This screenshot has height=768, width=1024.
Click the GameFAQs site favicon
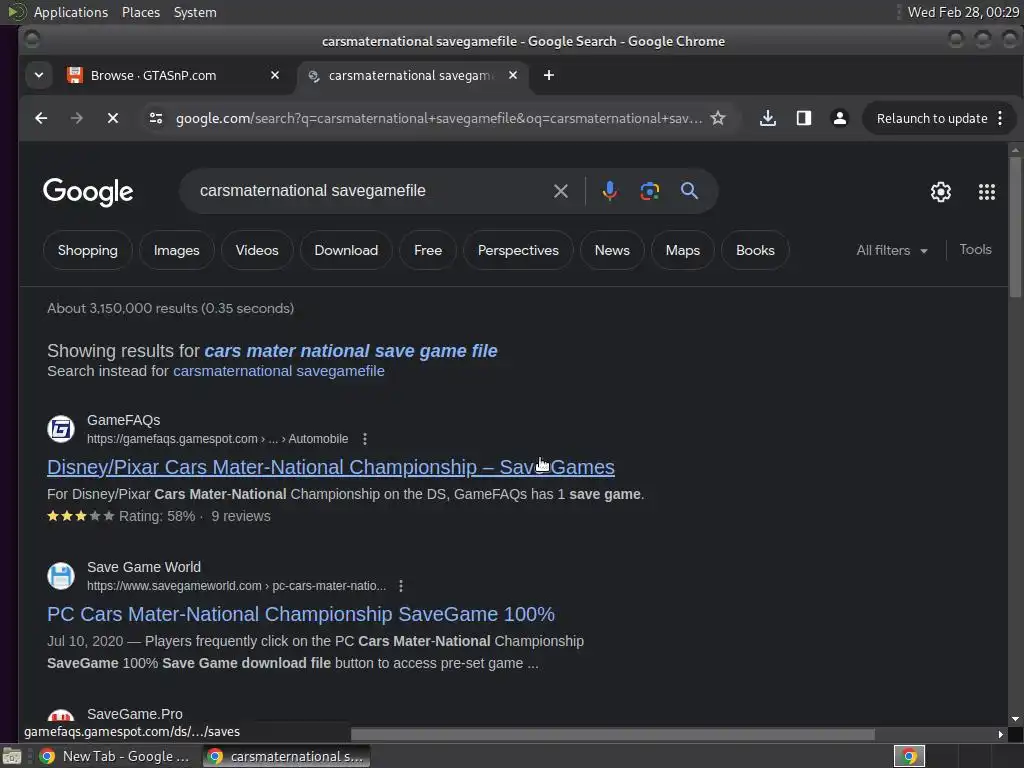point(61,429)
